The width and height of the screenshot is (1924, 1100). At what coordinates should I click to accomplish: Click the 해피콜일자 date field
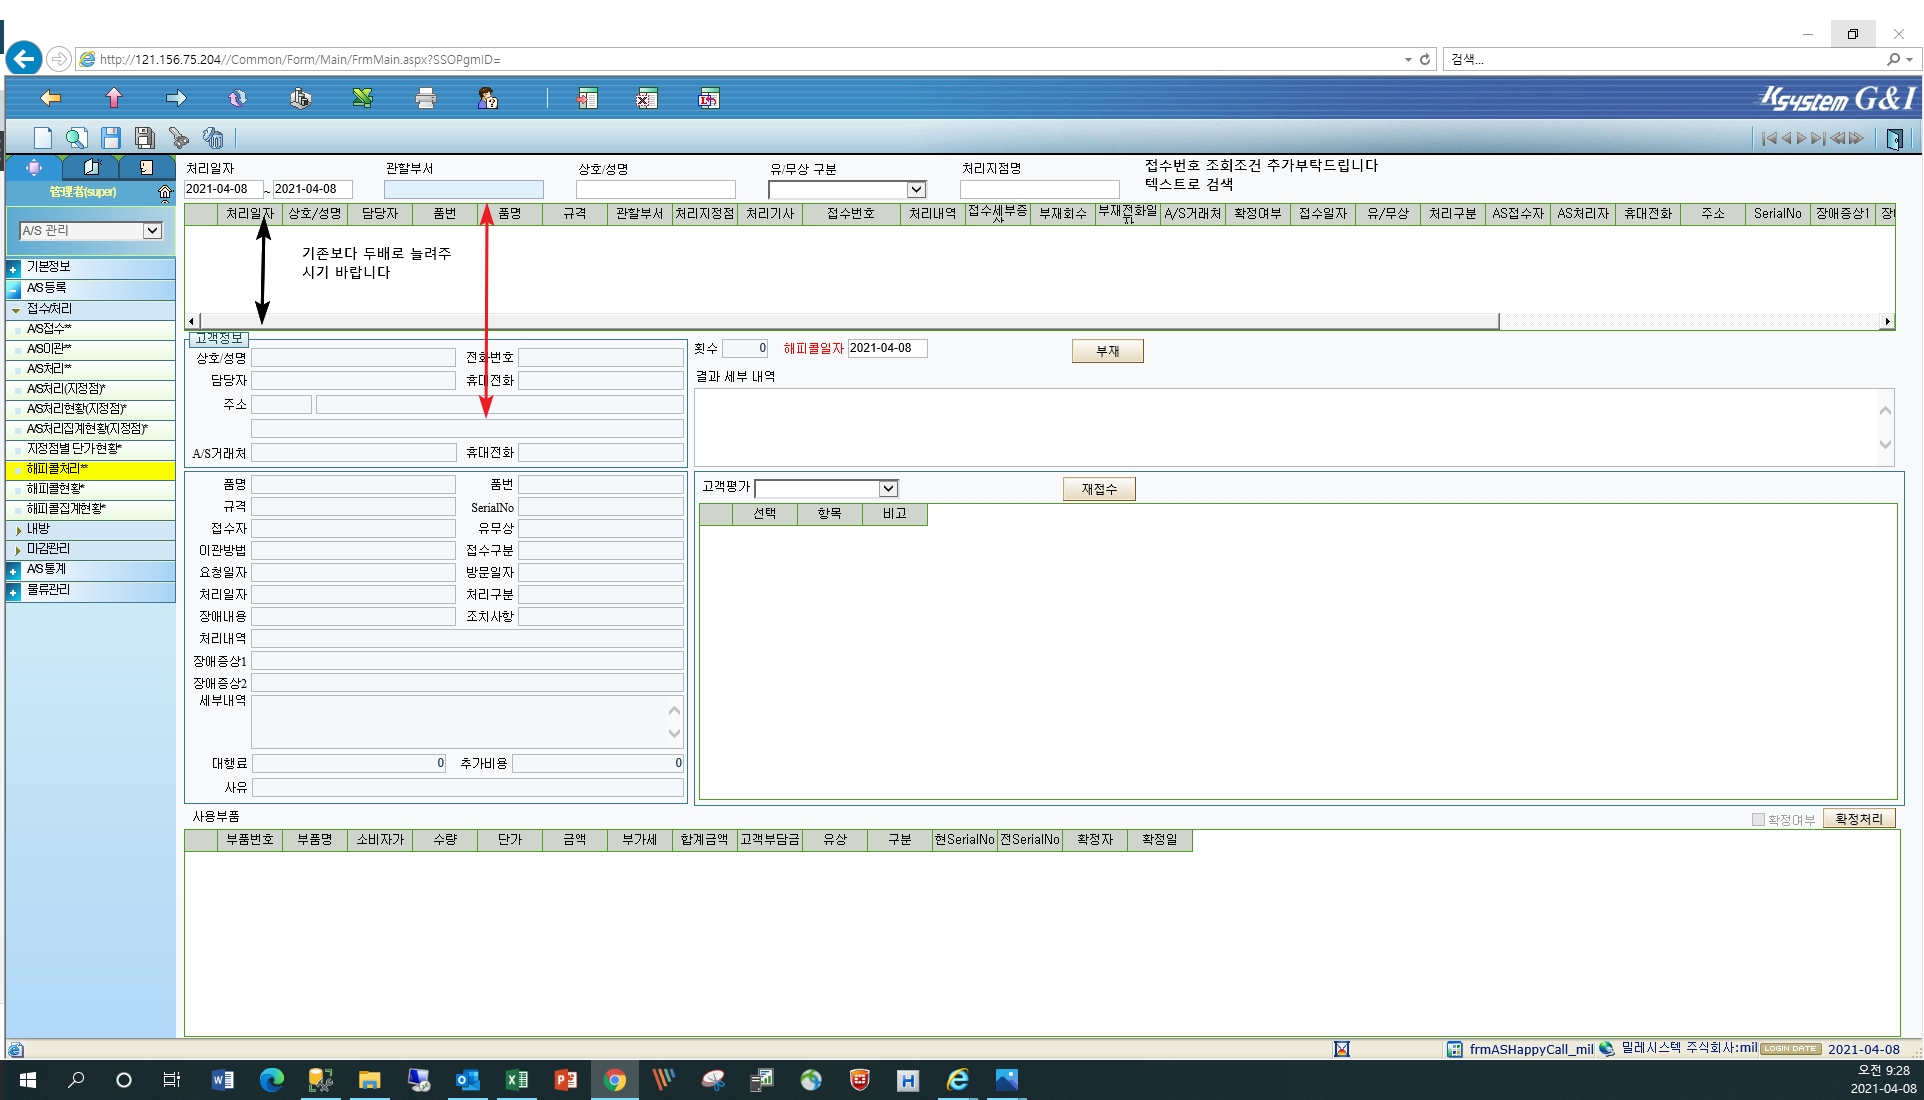click(887, 348)
